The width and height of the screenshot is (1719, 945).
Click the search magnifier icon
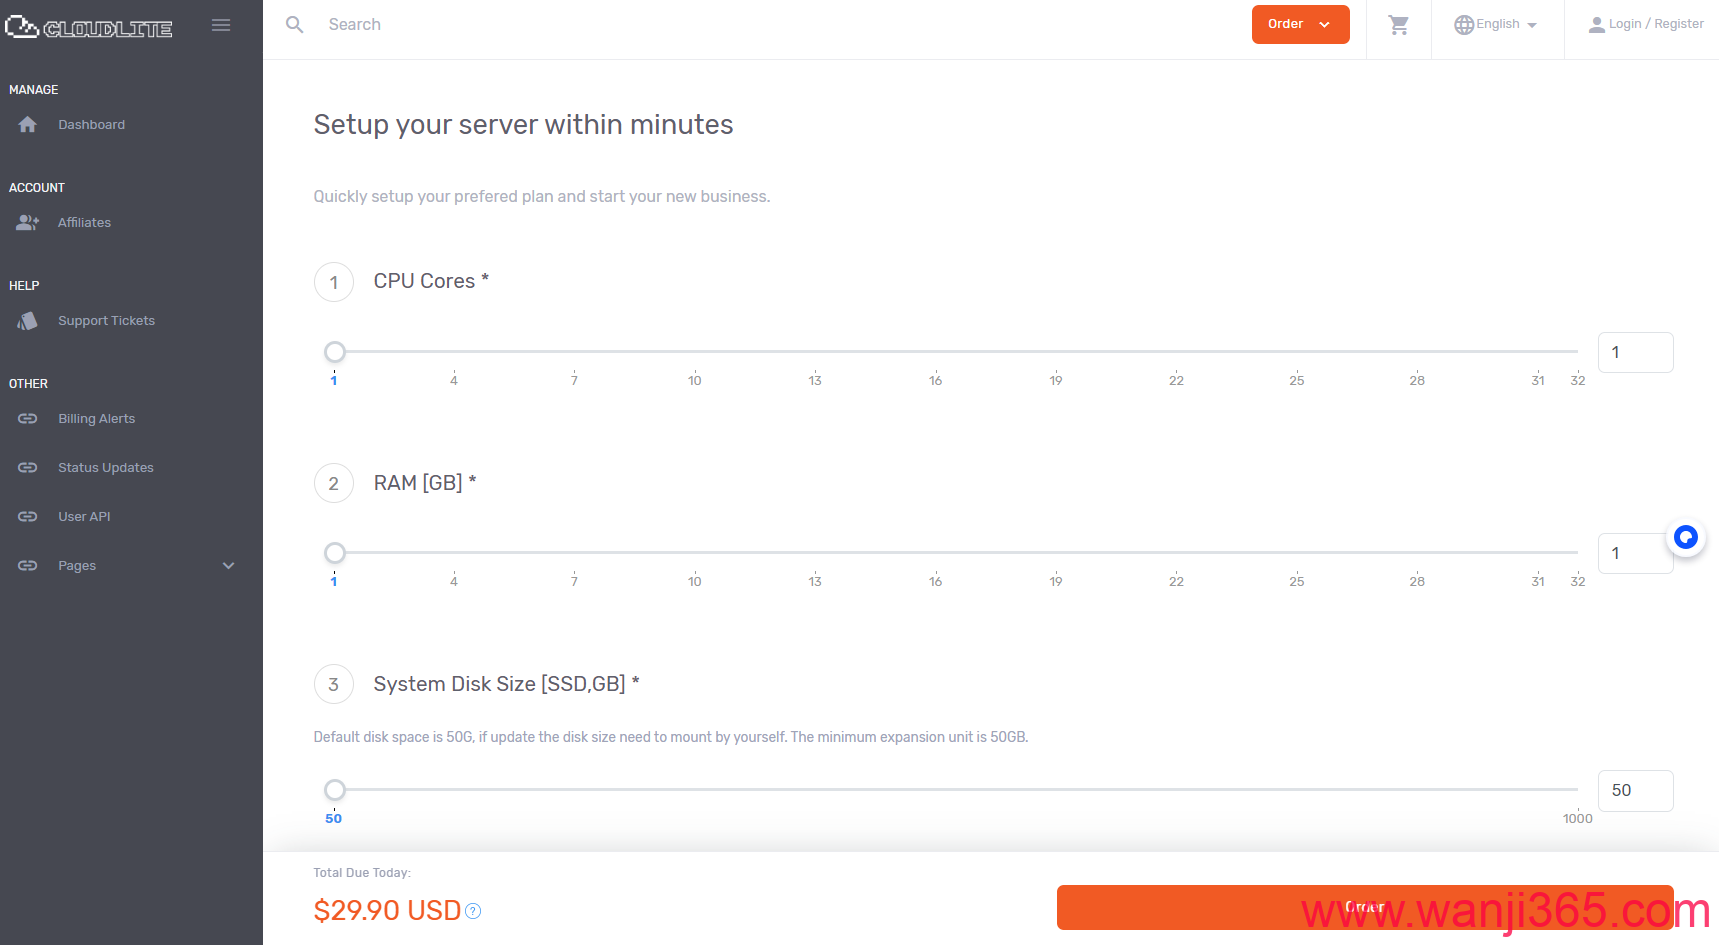click(294, 25)
